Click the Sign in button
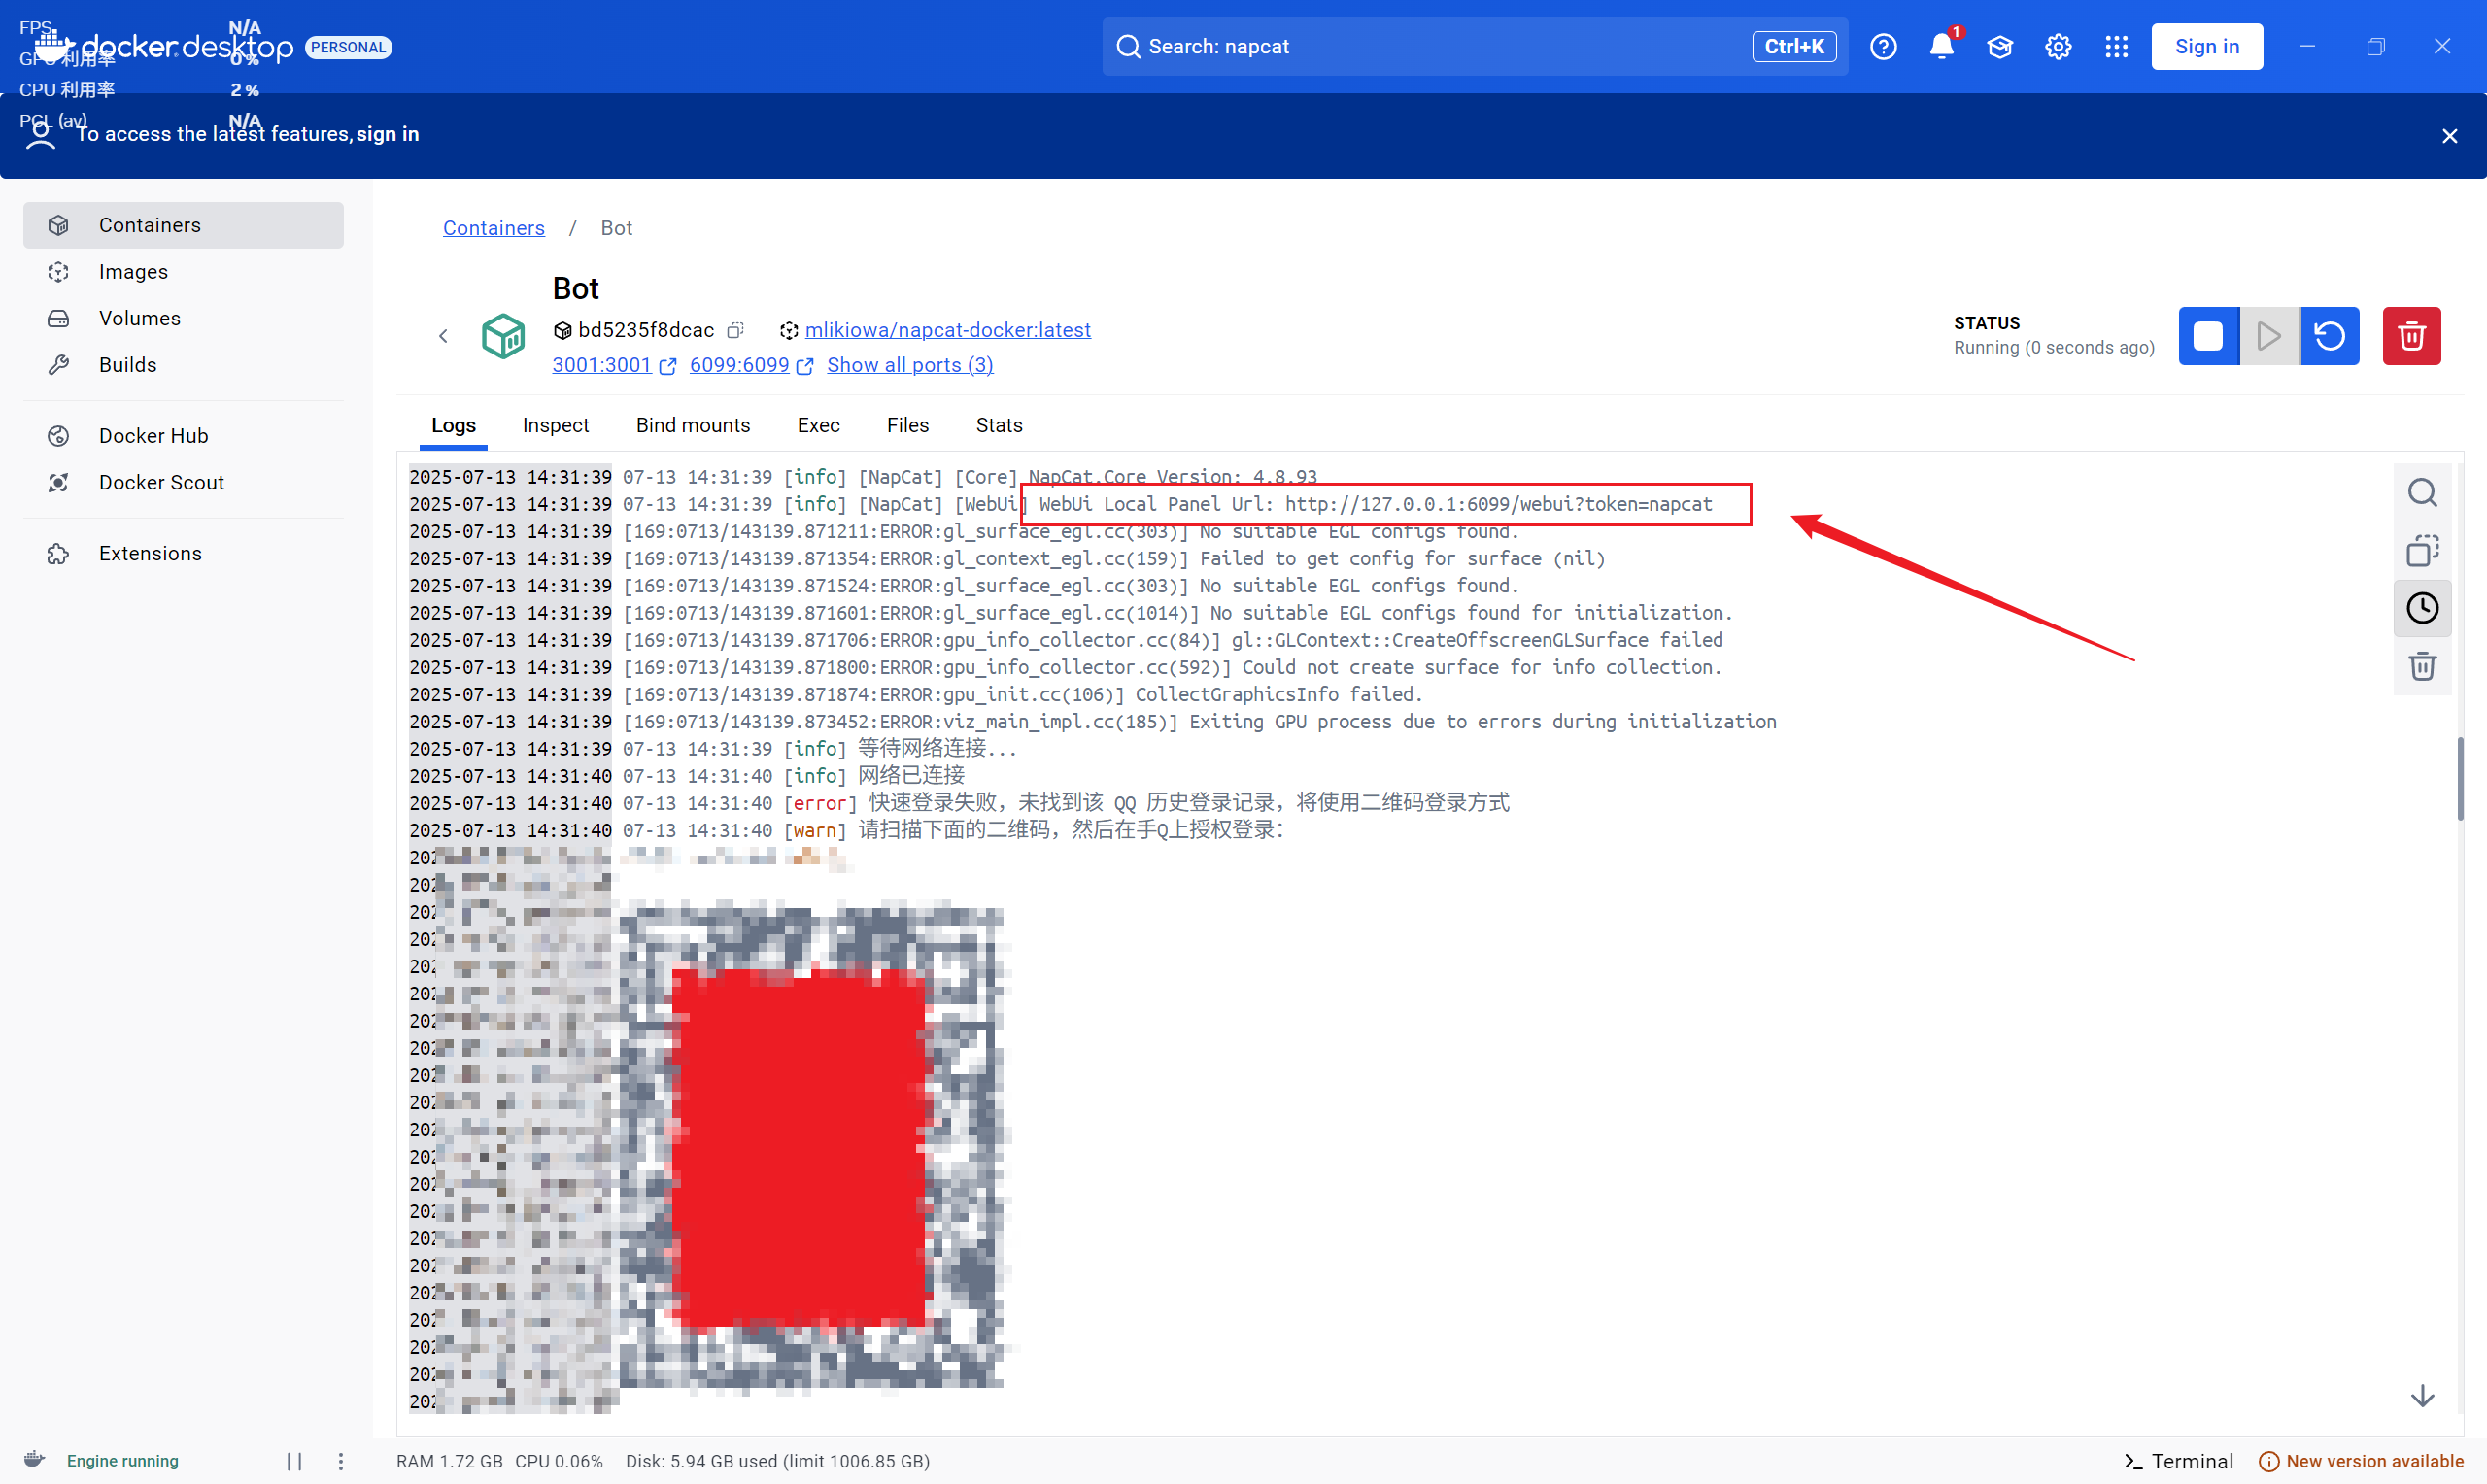This screenshot has height=1484, width=2487. 2206,46
